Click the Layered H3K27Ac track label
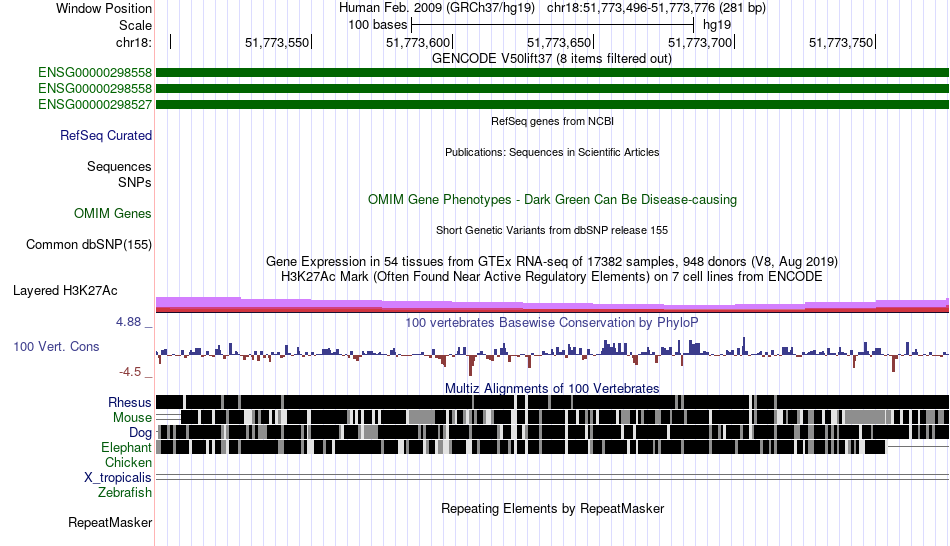The image size is (950, 546). point(65,291)
